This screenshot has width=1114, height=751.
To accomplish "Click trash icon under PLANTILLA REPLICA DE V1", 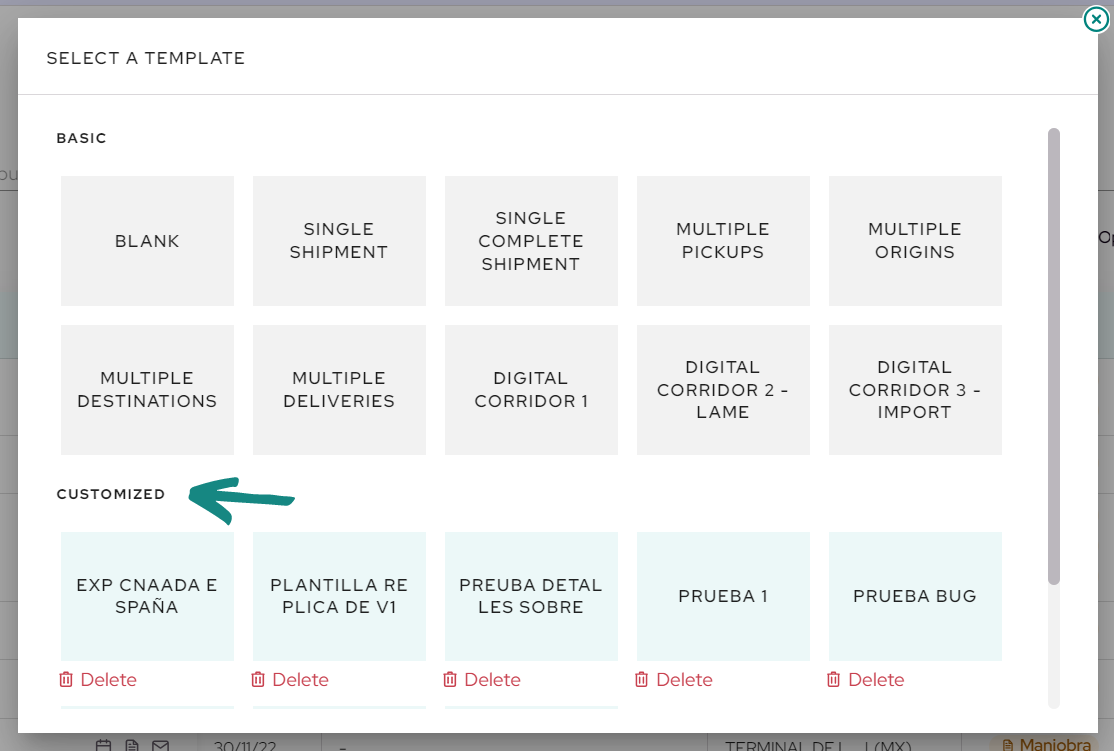I will point(257,680).
